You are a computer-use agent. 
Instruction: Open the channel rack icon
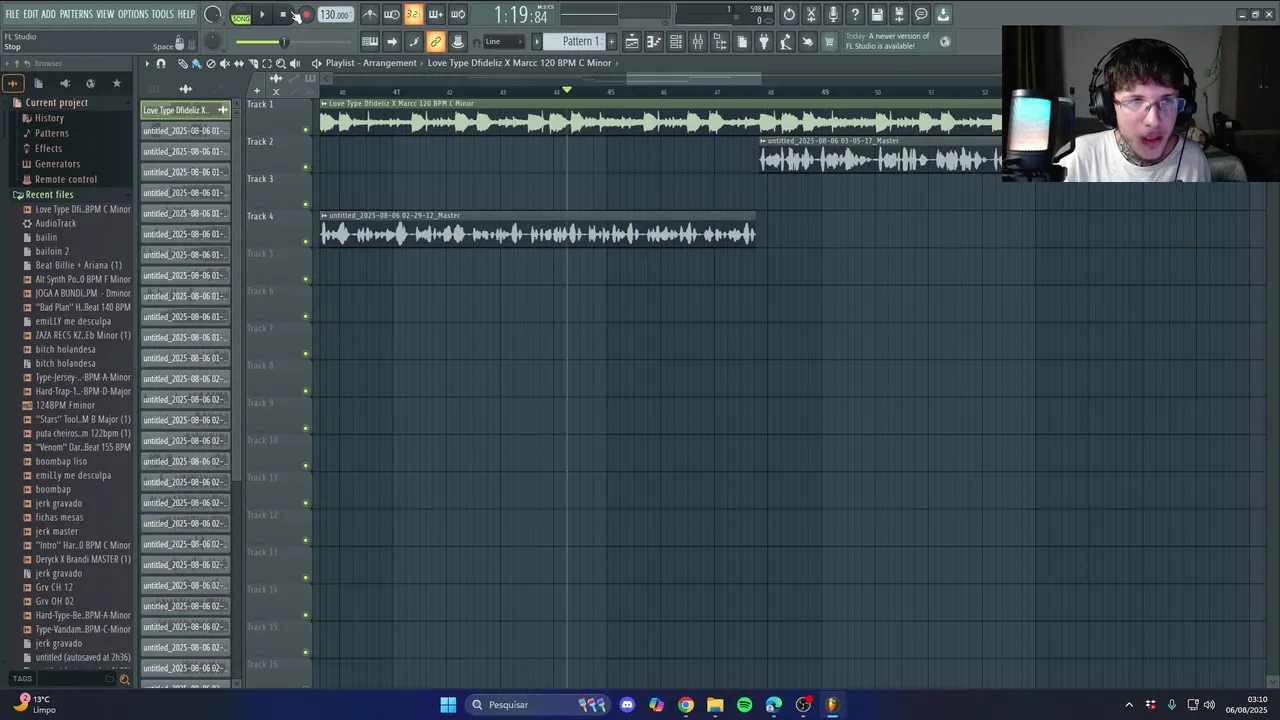coord(675,41)
